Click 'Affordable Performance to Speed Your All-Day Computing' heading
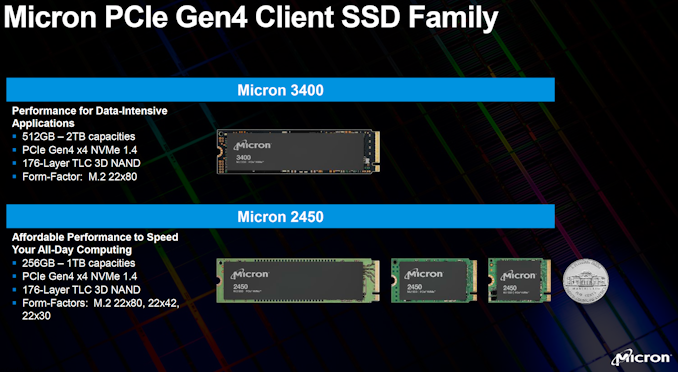678x372 pixels. (x=95, y=244)
